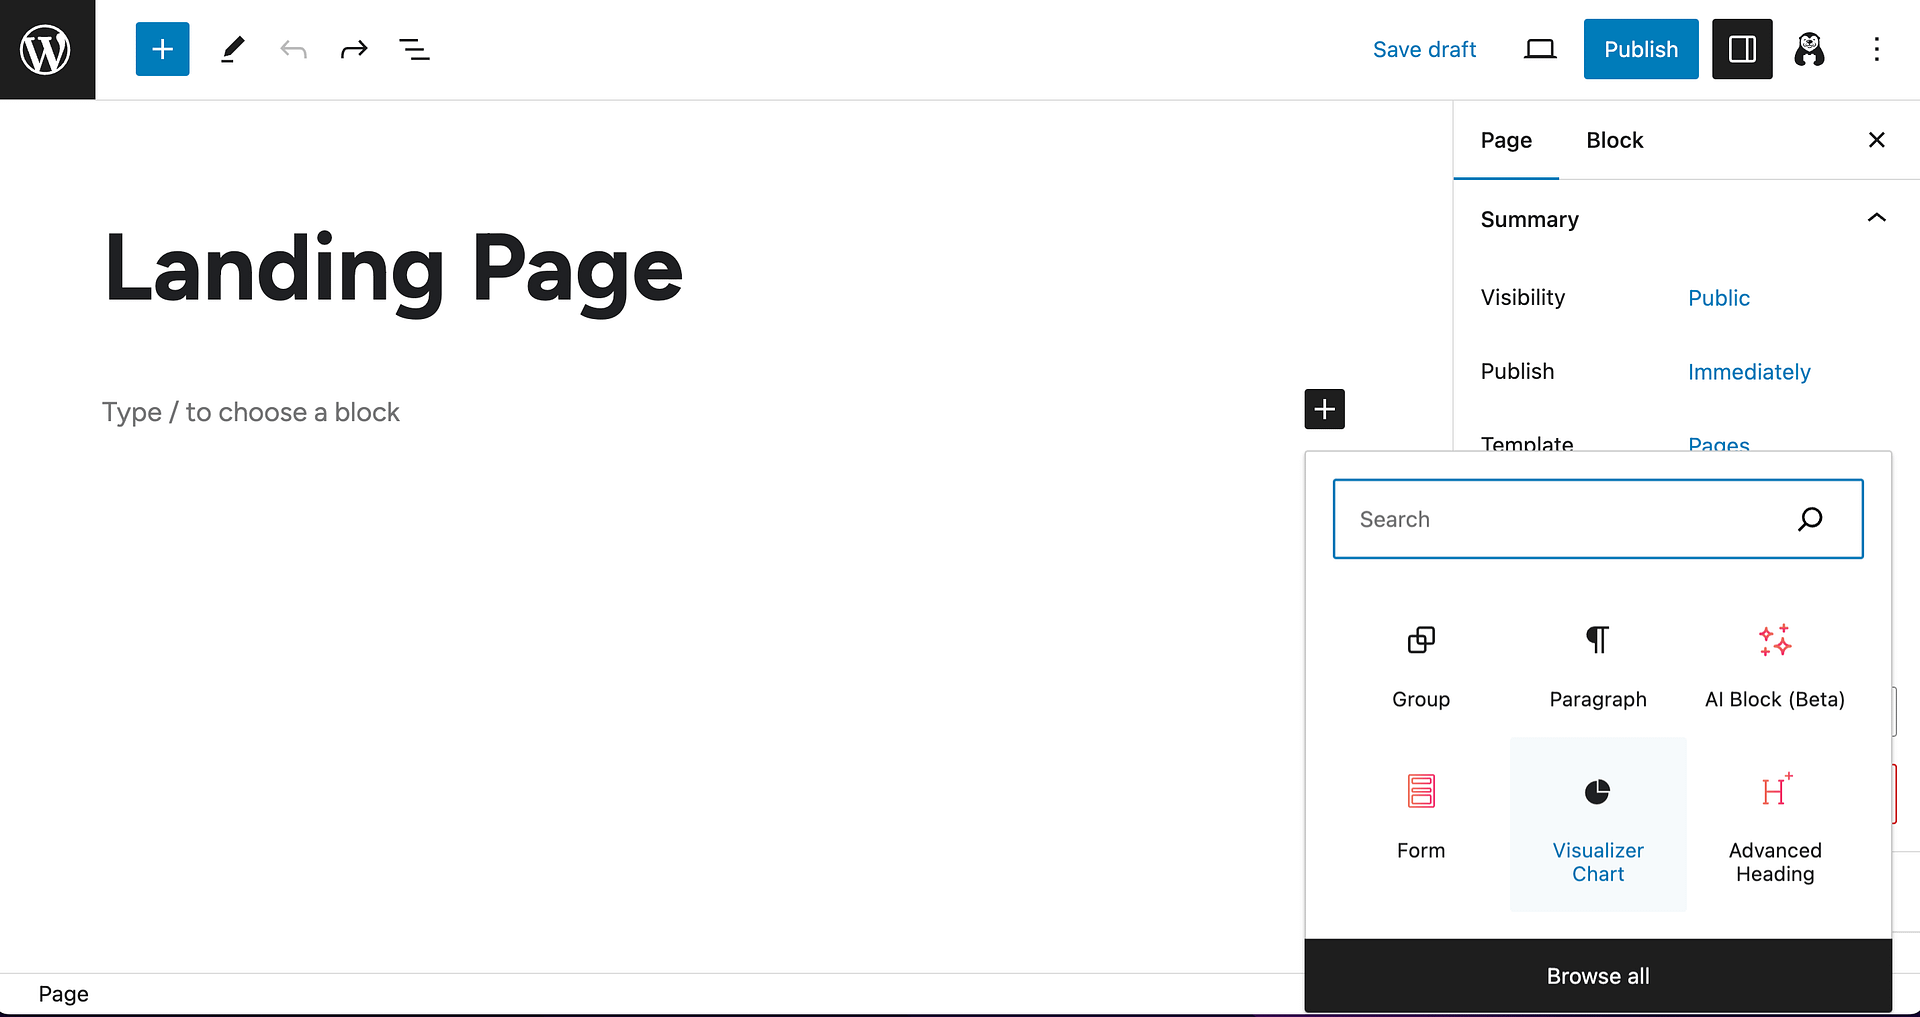Click the Redo arrow

pos(354,48)
